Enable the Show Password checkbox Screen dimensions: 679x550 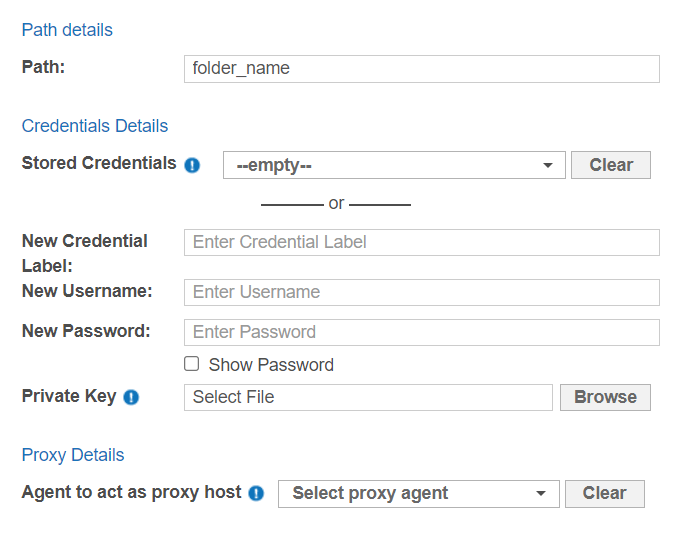(192, 364)
